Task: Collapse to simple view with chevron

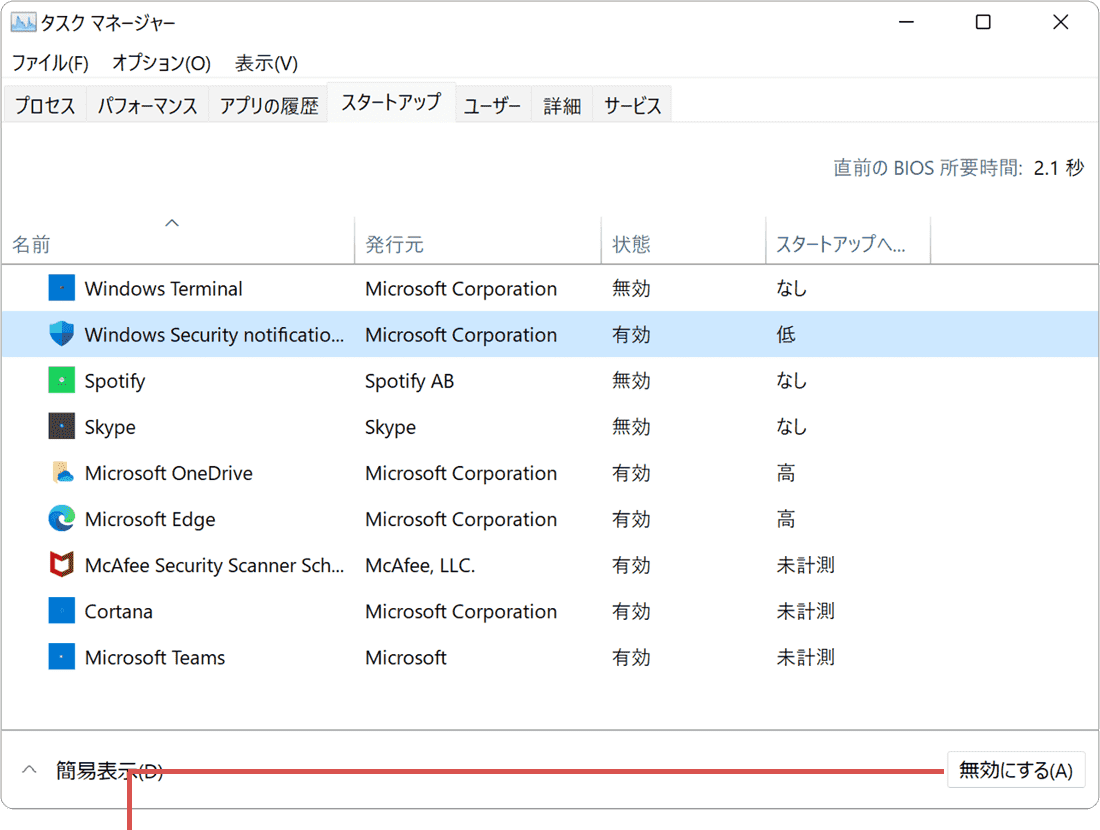Action: point(29,770)
